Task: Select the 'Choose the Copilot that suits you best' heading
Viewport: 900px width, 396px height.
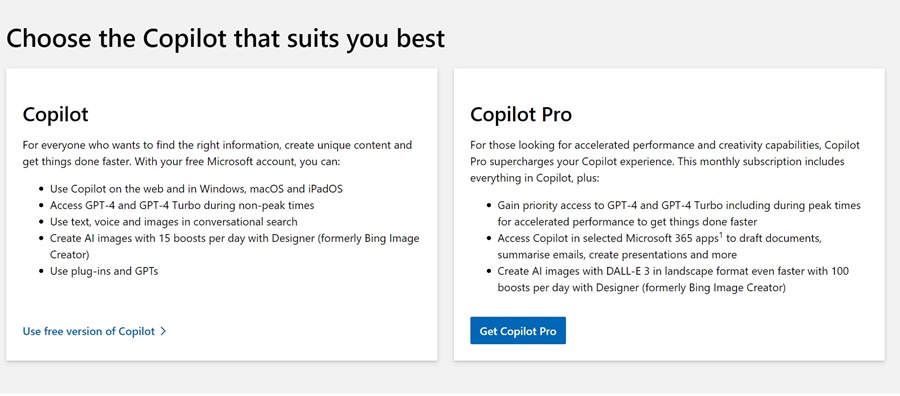Action: pos(226,38)
